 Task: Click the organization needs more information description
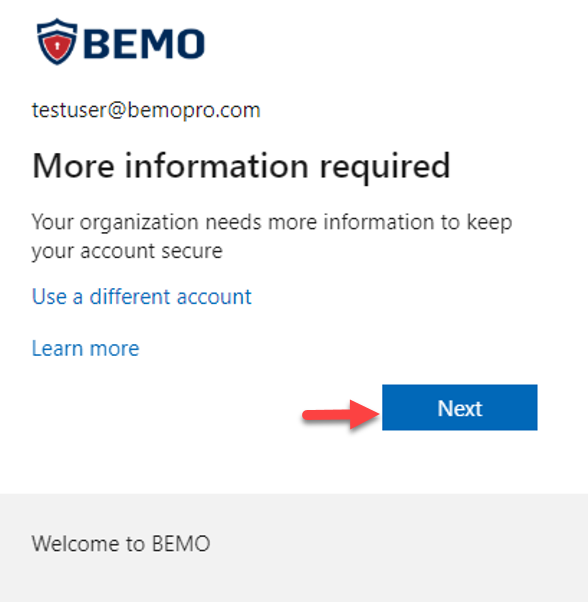point(272,236)
